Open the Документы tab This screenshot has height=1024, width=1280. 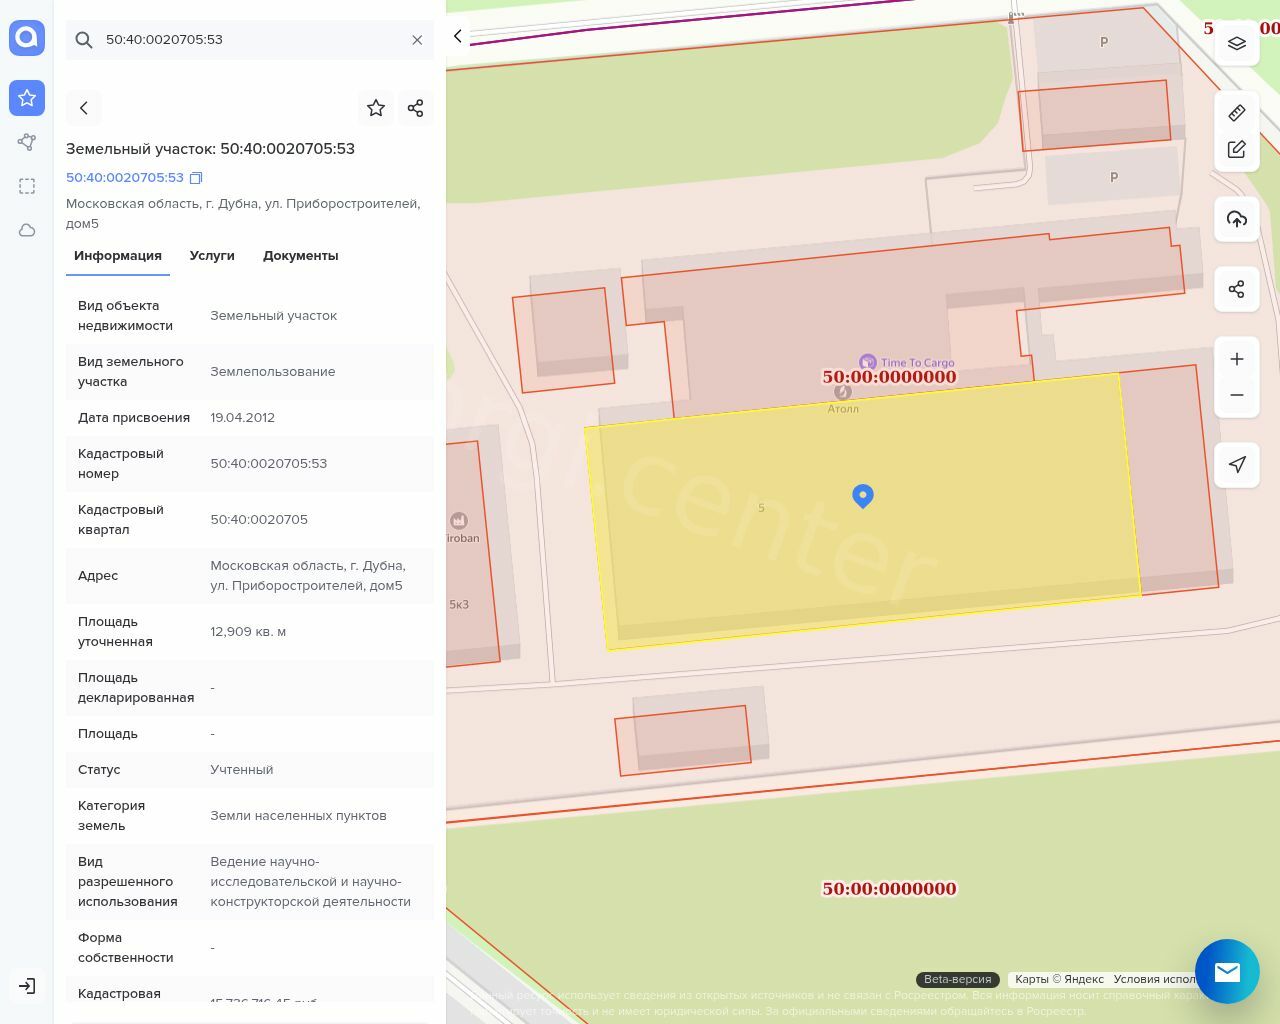(x=300, y=256)
